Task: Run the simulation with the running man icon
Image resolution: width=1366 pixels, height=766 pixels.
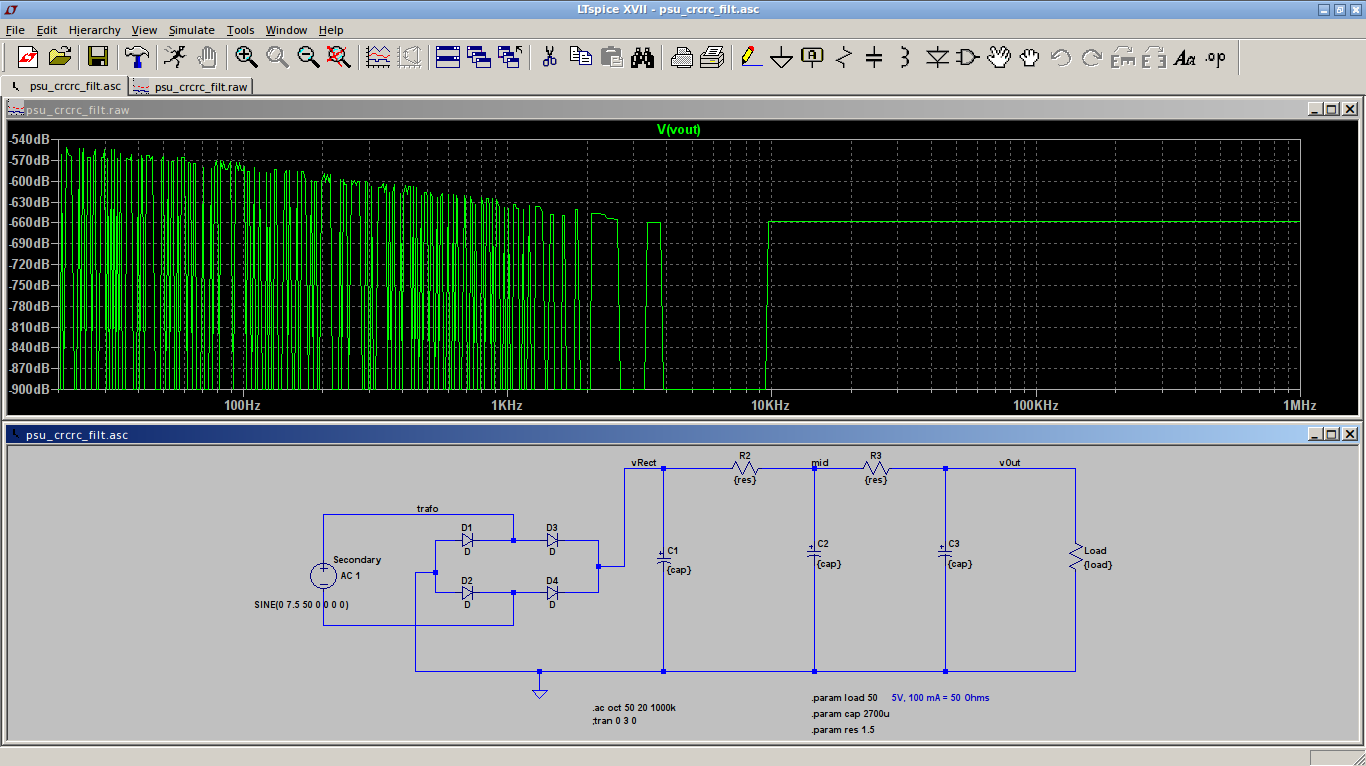Action: pos(175,57)
